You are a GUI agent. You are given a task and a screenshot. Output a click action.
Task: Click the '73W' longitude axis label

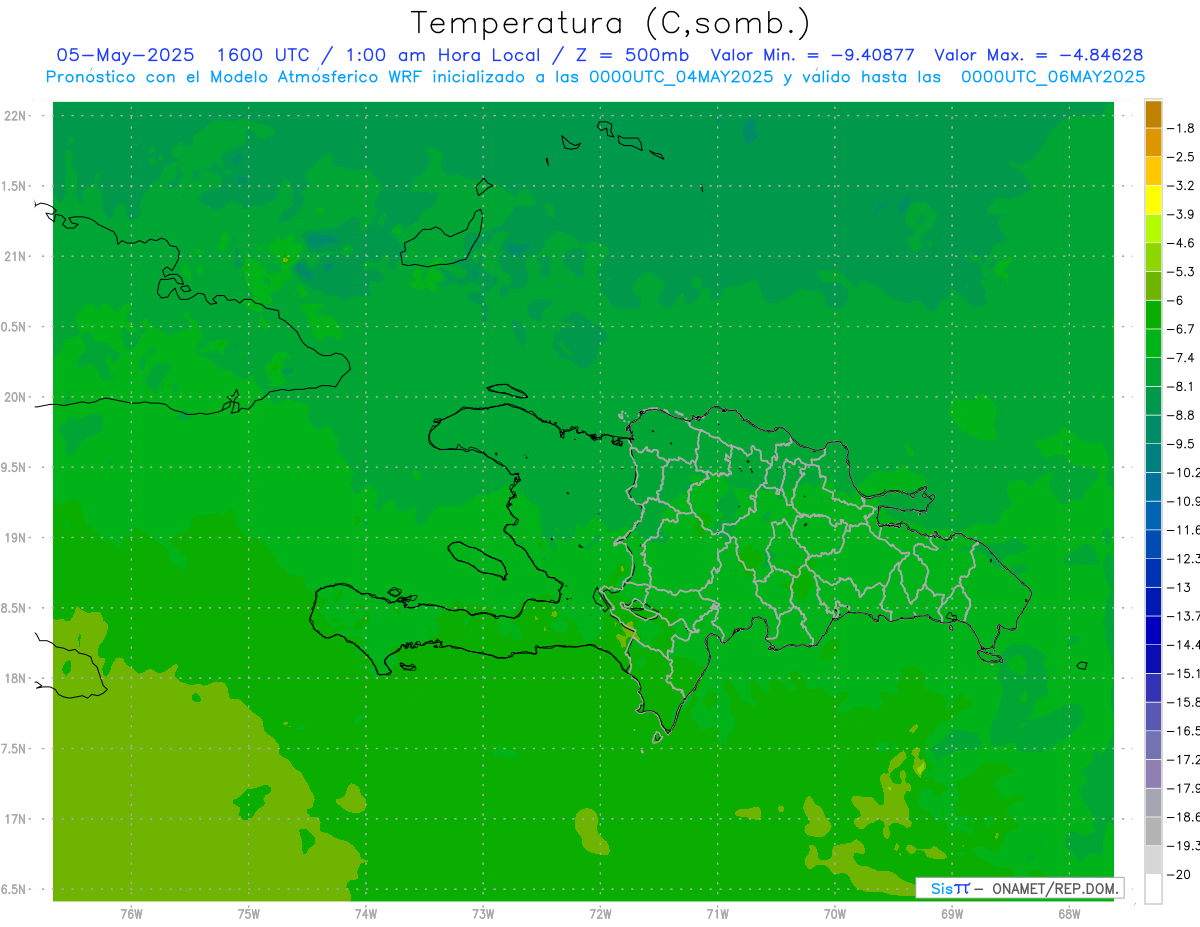point(483,913)
